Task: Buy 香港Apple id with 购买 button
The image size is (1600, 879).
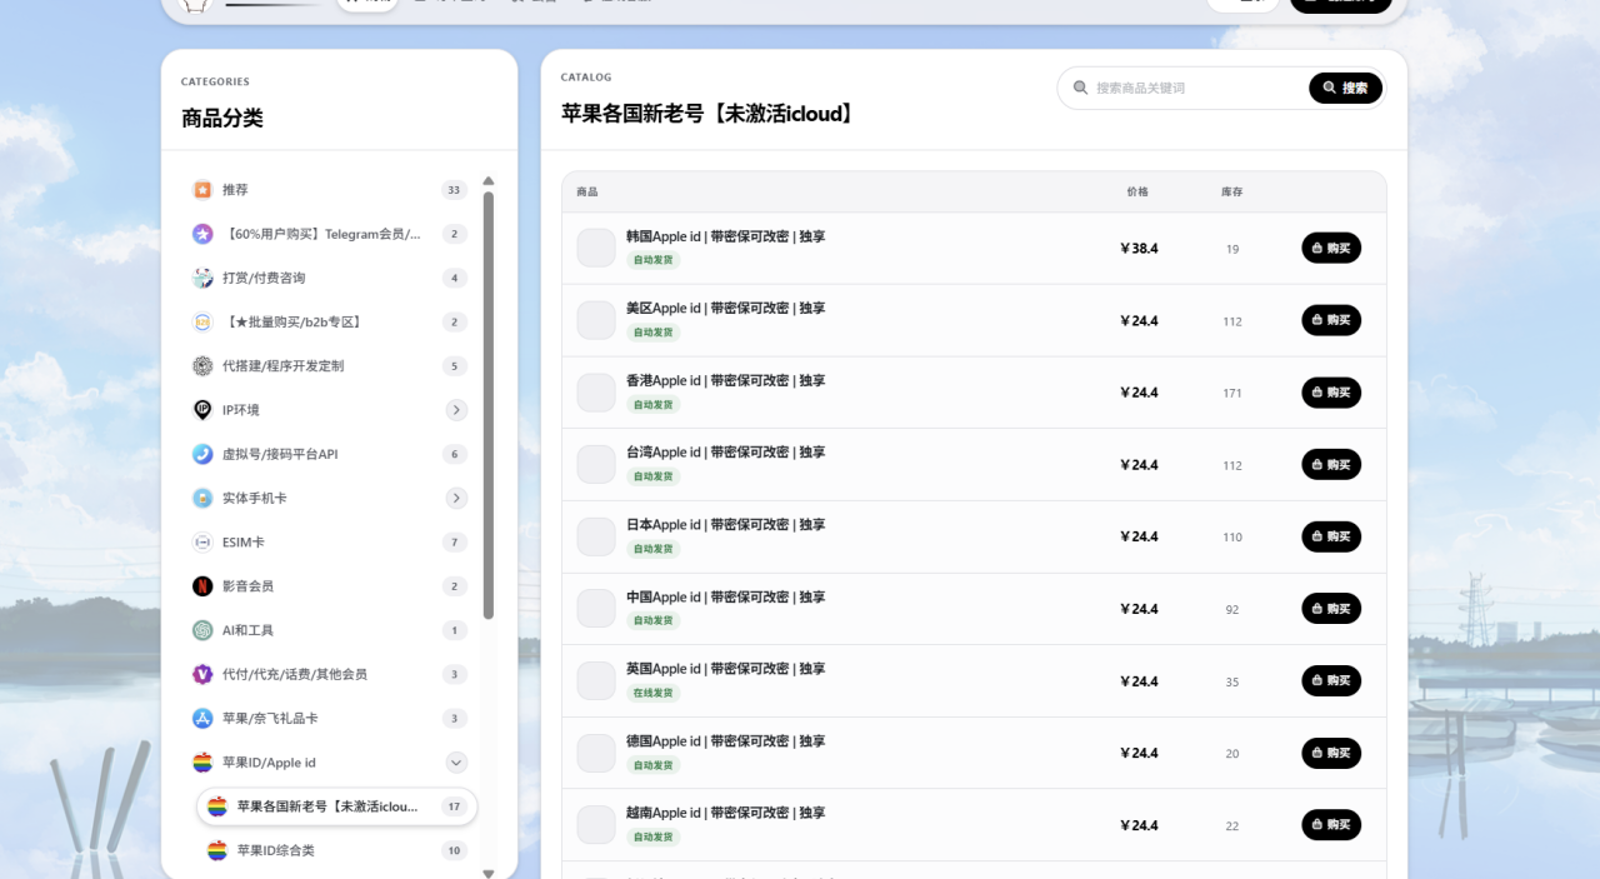Action: pos(1331,392)
